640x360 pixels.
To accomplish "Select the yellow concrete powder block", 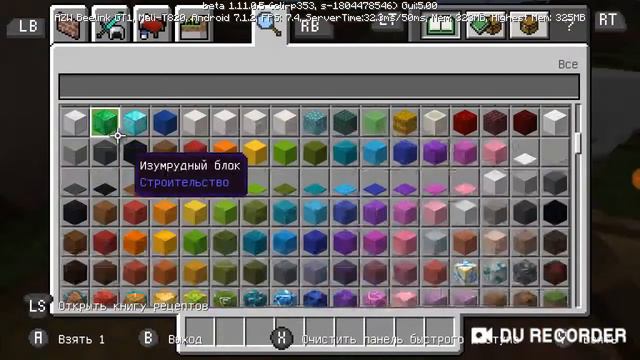I will click(x=195, y=212).
